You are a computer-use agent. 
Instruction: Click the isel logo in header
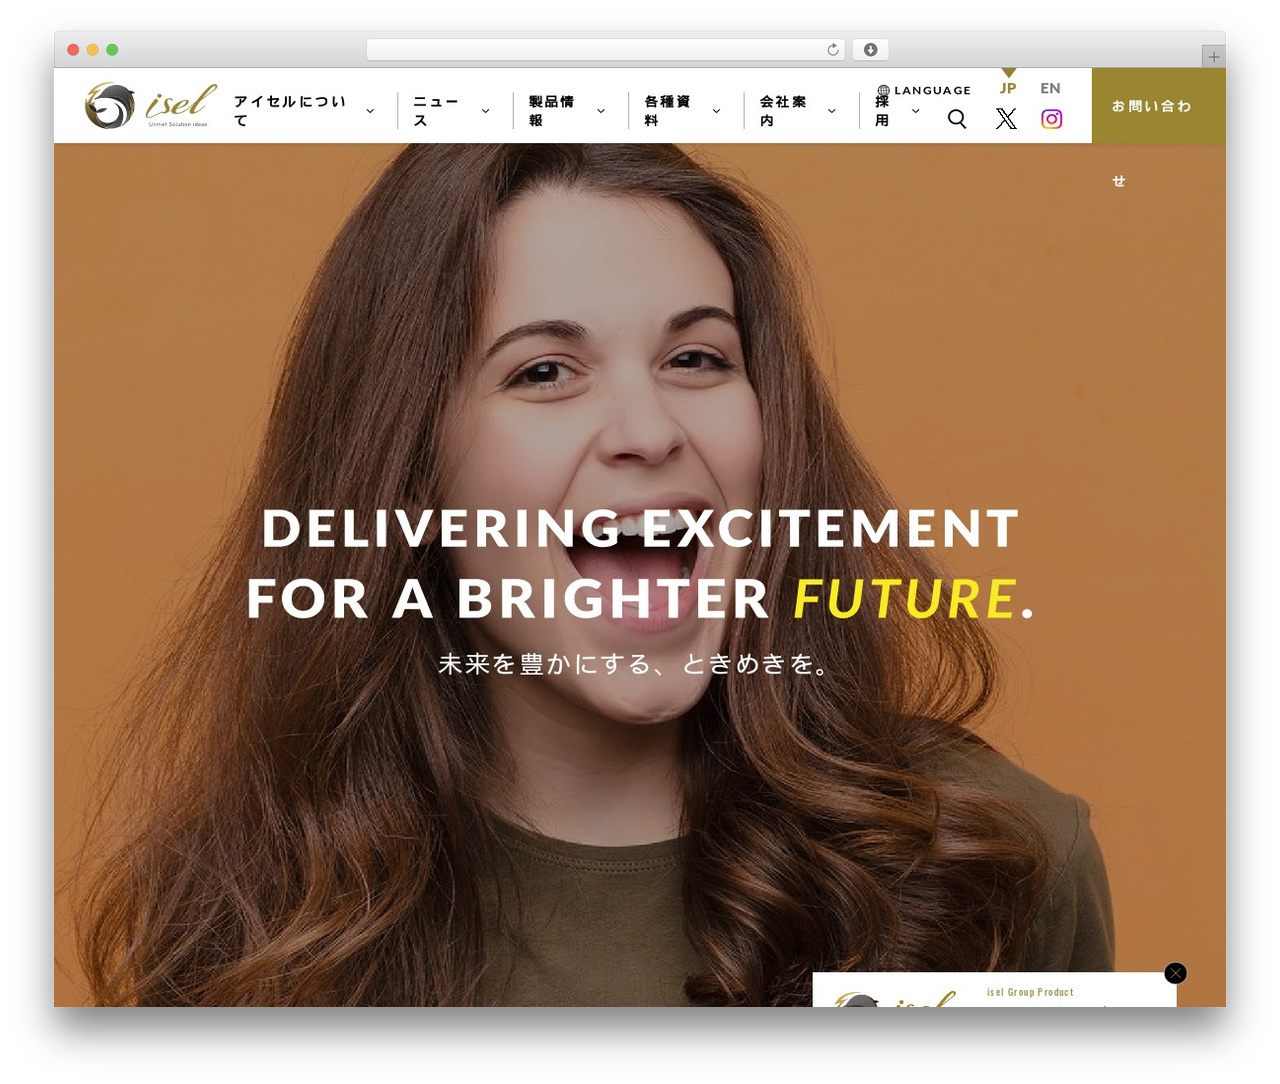pyautogui.click(x=150, y=106)
